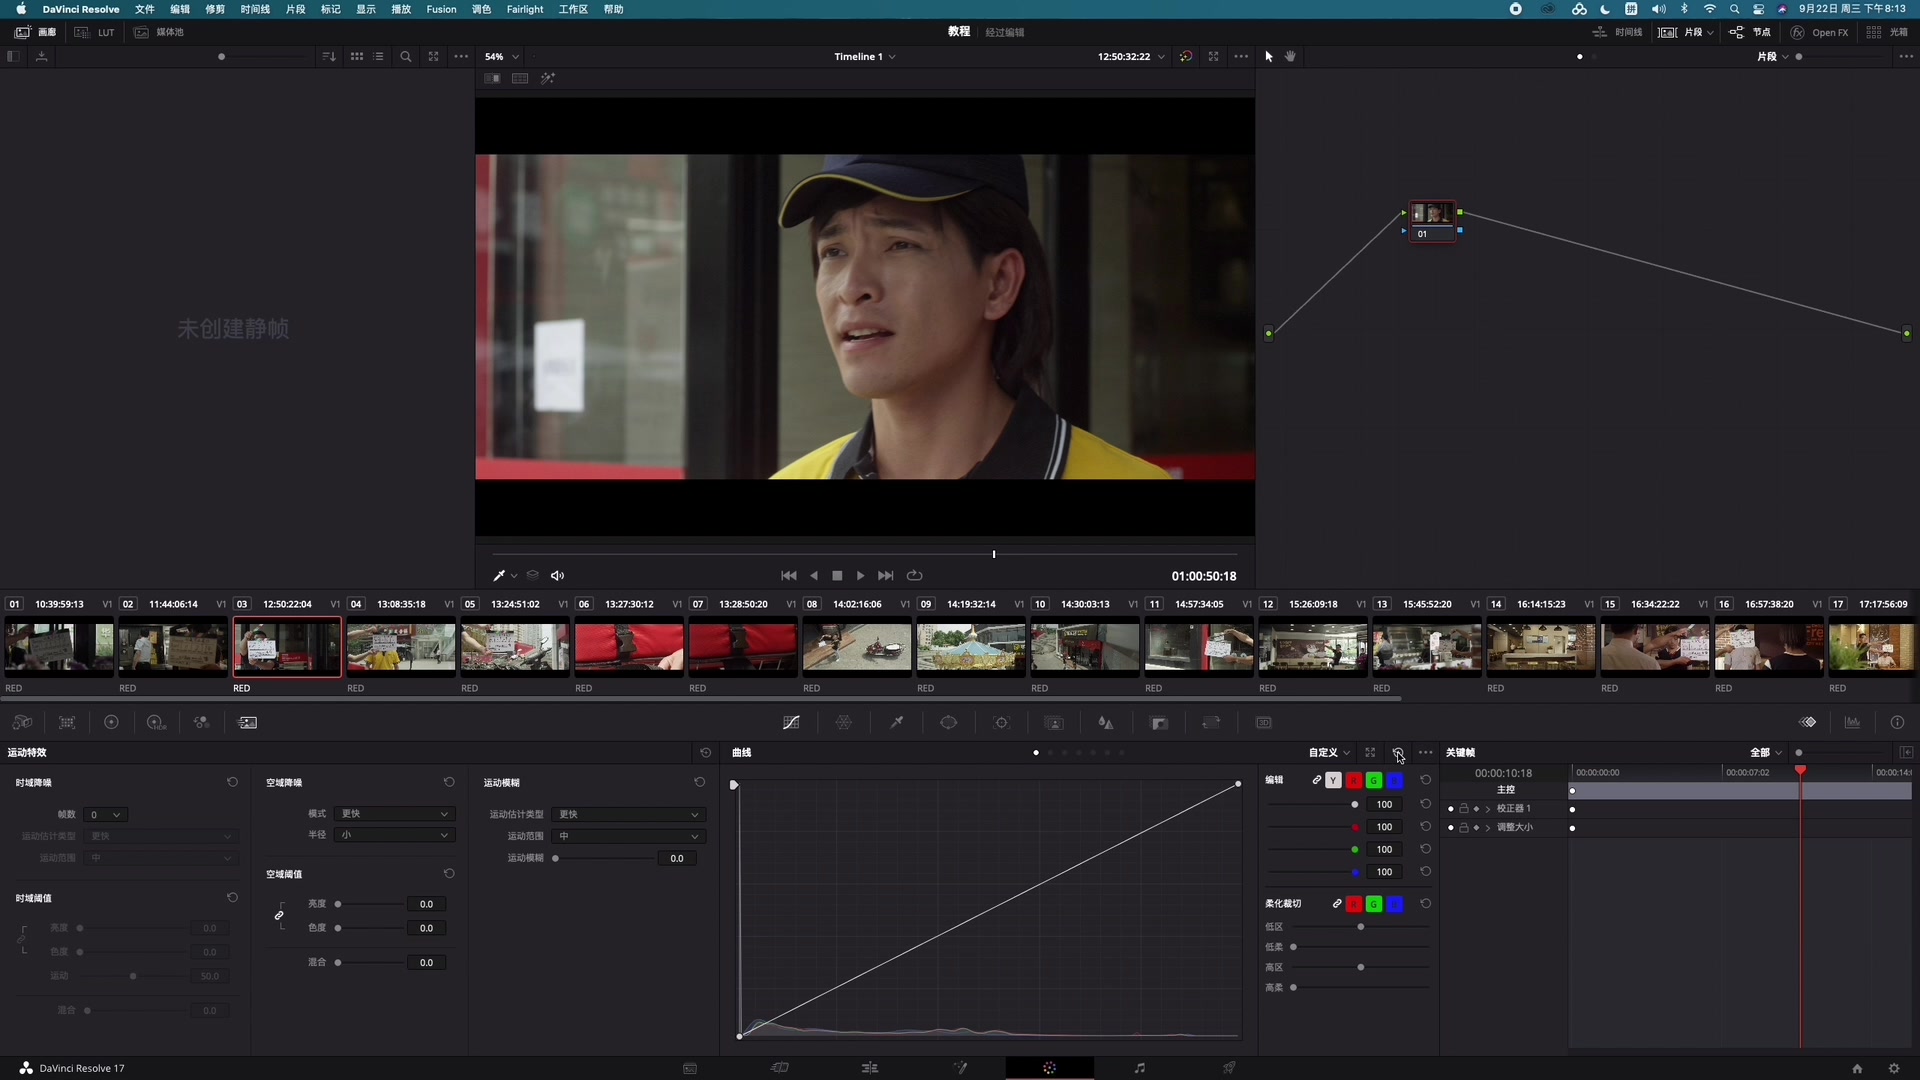Open the spatial NR radius dropdown
The image size is (1920, 1080).
(x=395, y=835)
